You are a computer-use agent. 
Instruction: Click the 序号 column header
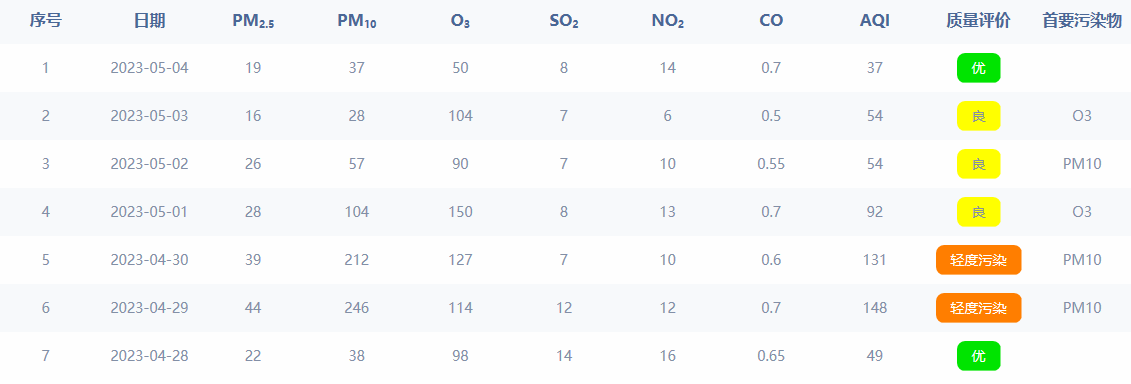coord(45,21)
